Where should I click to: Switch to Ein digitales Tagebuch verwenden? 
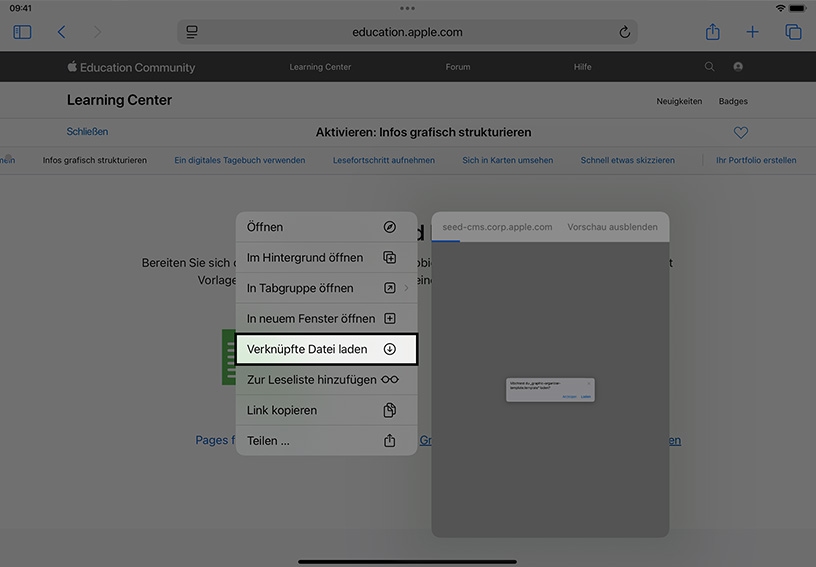coord(240,160)
